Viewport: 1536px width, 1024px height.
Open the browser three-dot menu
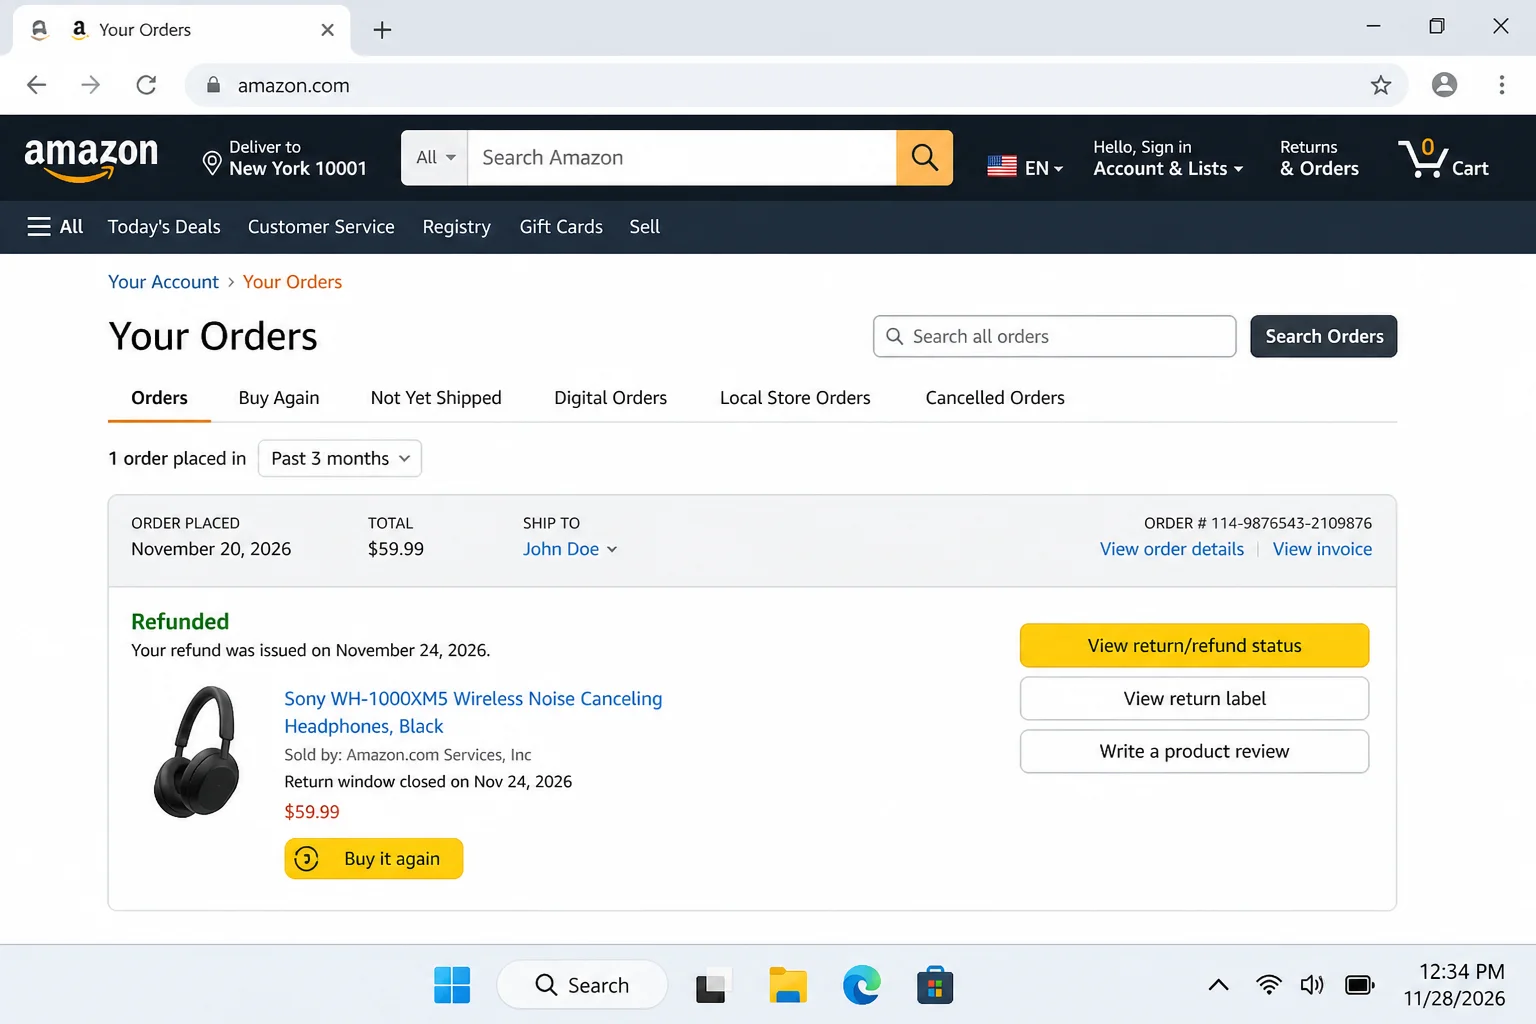pos(1501,85)
